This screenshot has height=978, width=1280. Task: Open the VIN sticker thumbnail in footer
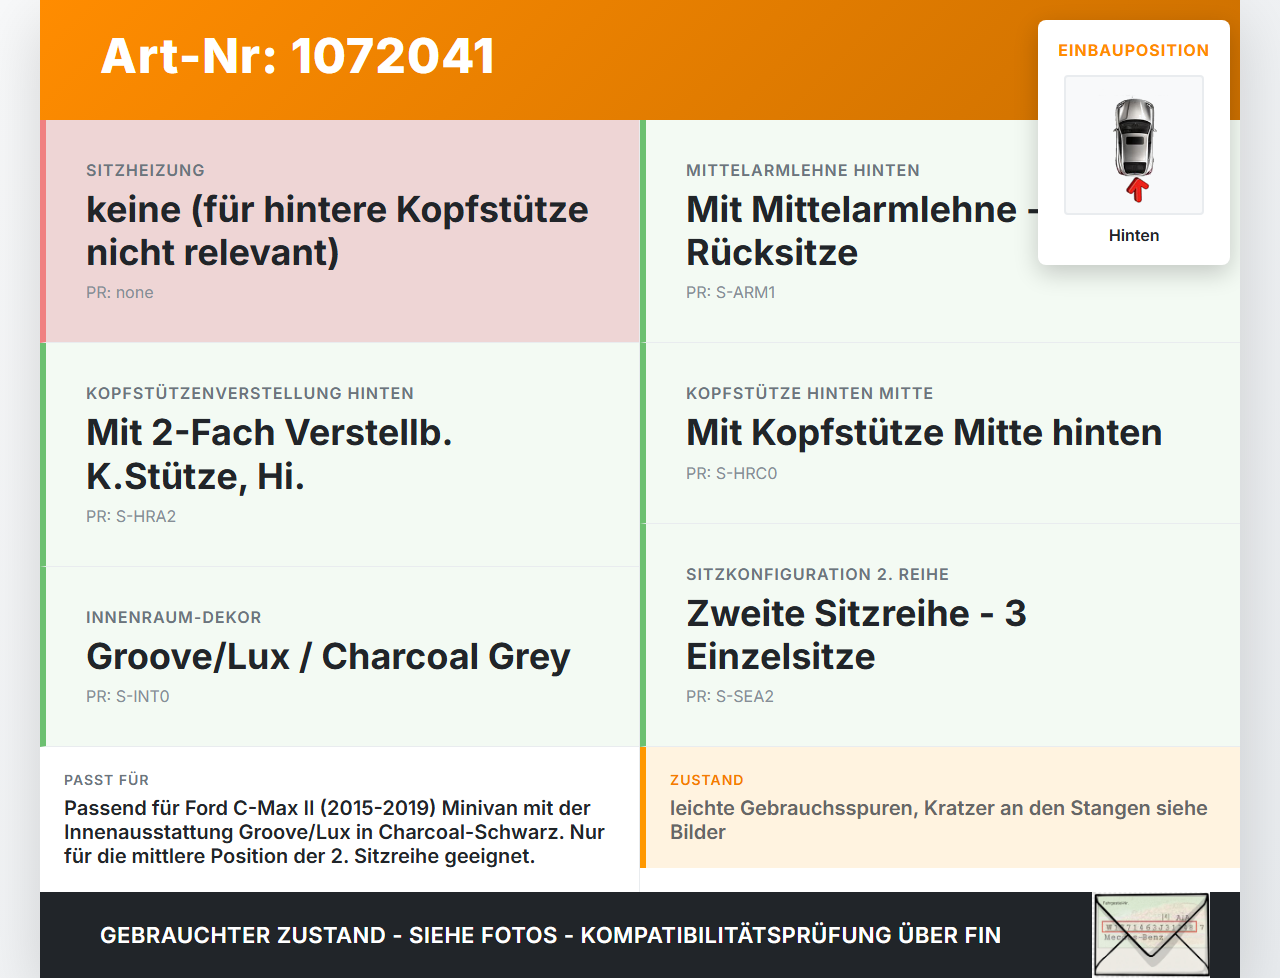[1151, 935]
